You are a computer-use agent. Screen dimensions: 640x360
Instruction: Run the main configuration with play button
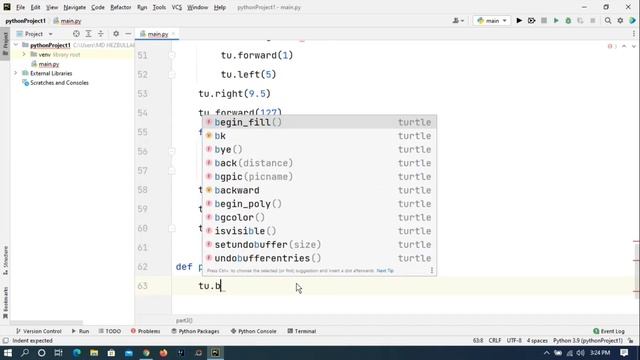tap(519, 20)
